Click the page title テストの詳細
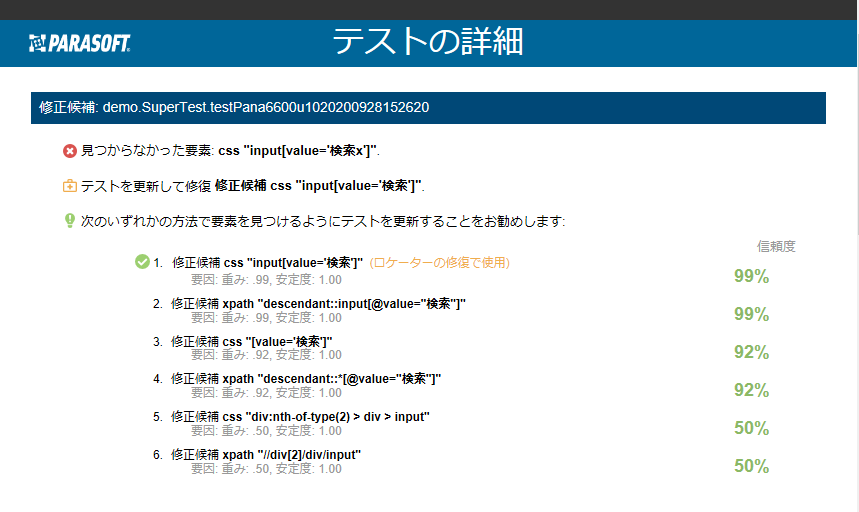 (428, 42)
